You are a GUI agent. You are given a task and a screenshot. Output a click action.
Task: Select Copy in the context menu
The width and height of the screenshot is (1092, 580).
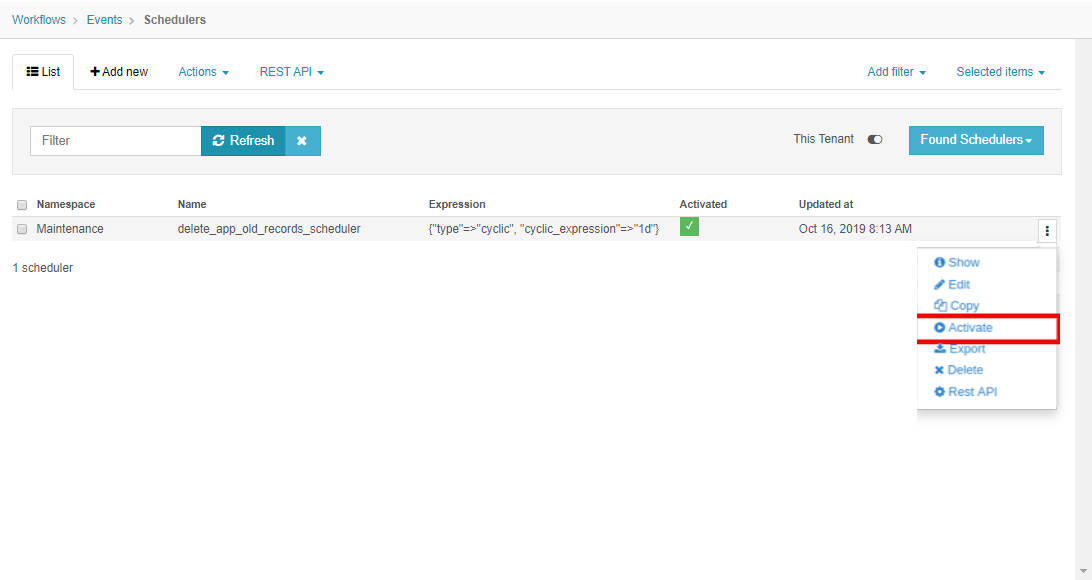coord(957,306)
